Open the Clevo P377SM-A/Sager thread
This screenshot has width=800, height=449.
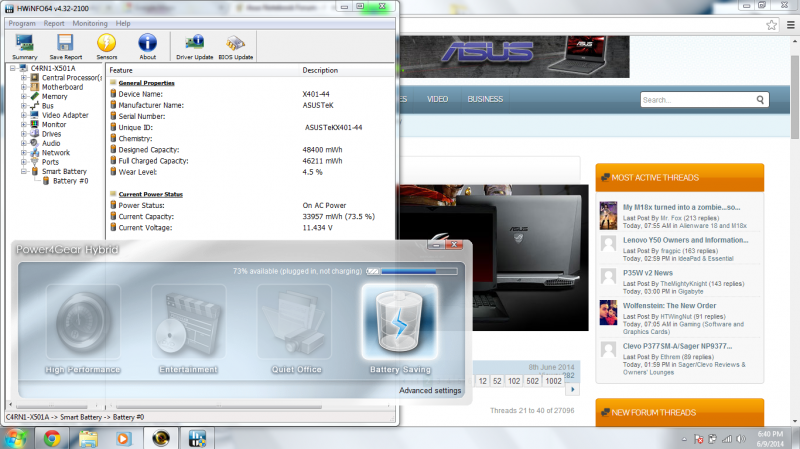(x=677, y=346)
